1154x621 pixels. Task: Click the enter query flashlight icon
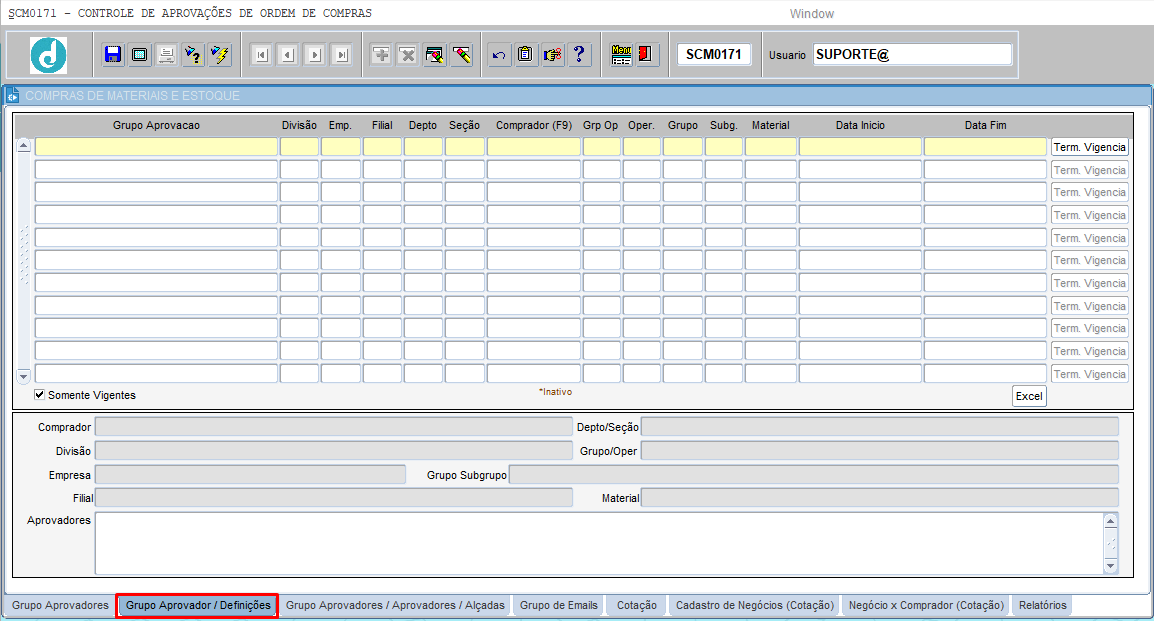pyautogui.click(x=193, y=54)
